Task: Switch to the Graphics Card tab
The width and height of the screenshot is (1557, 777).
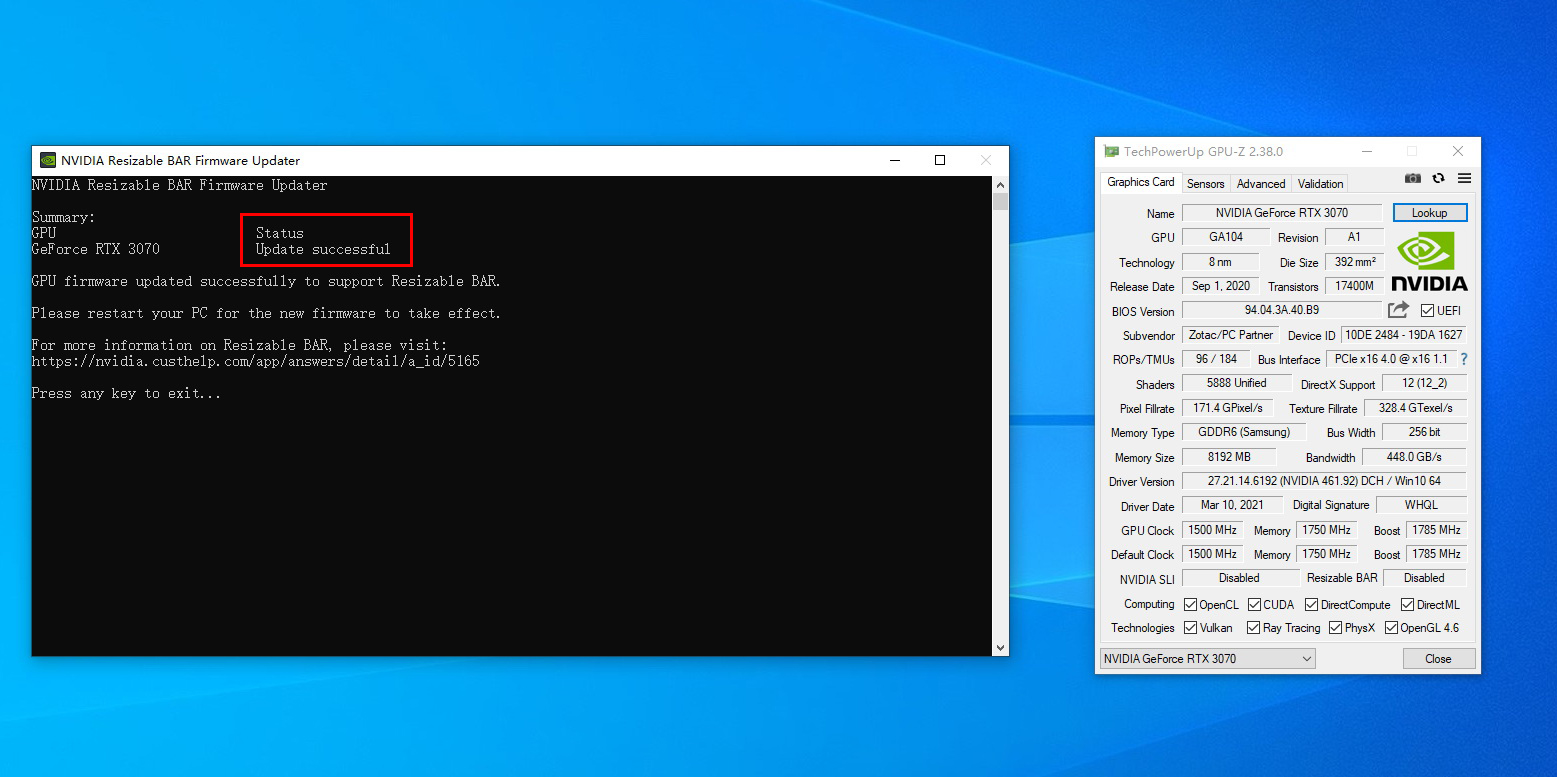Action: pos(1140,182)
